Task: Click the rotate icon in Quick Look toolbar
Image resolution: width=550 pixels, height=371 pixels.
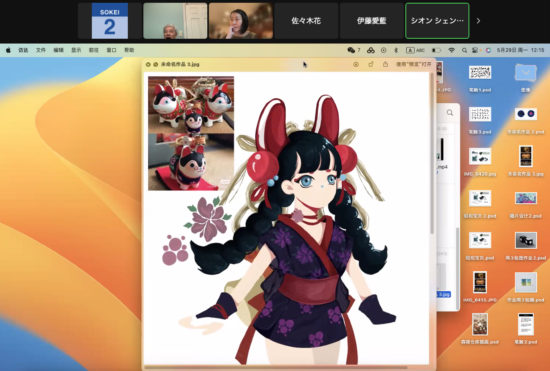Action: [371, 65]
